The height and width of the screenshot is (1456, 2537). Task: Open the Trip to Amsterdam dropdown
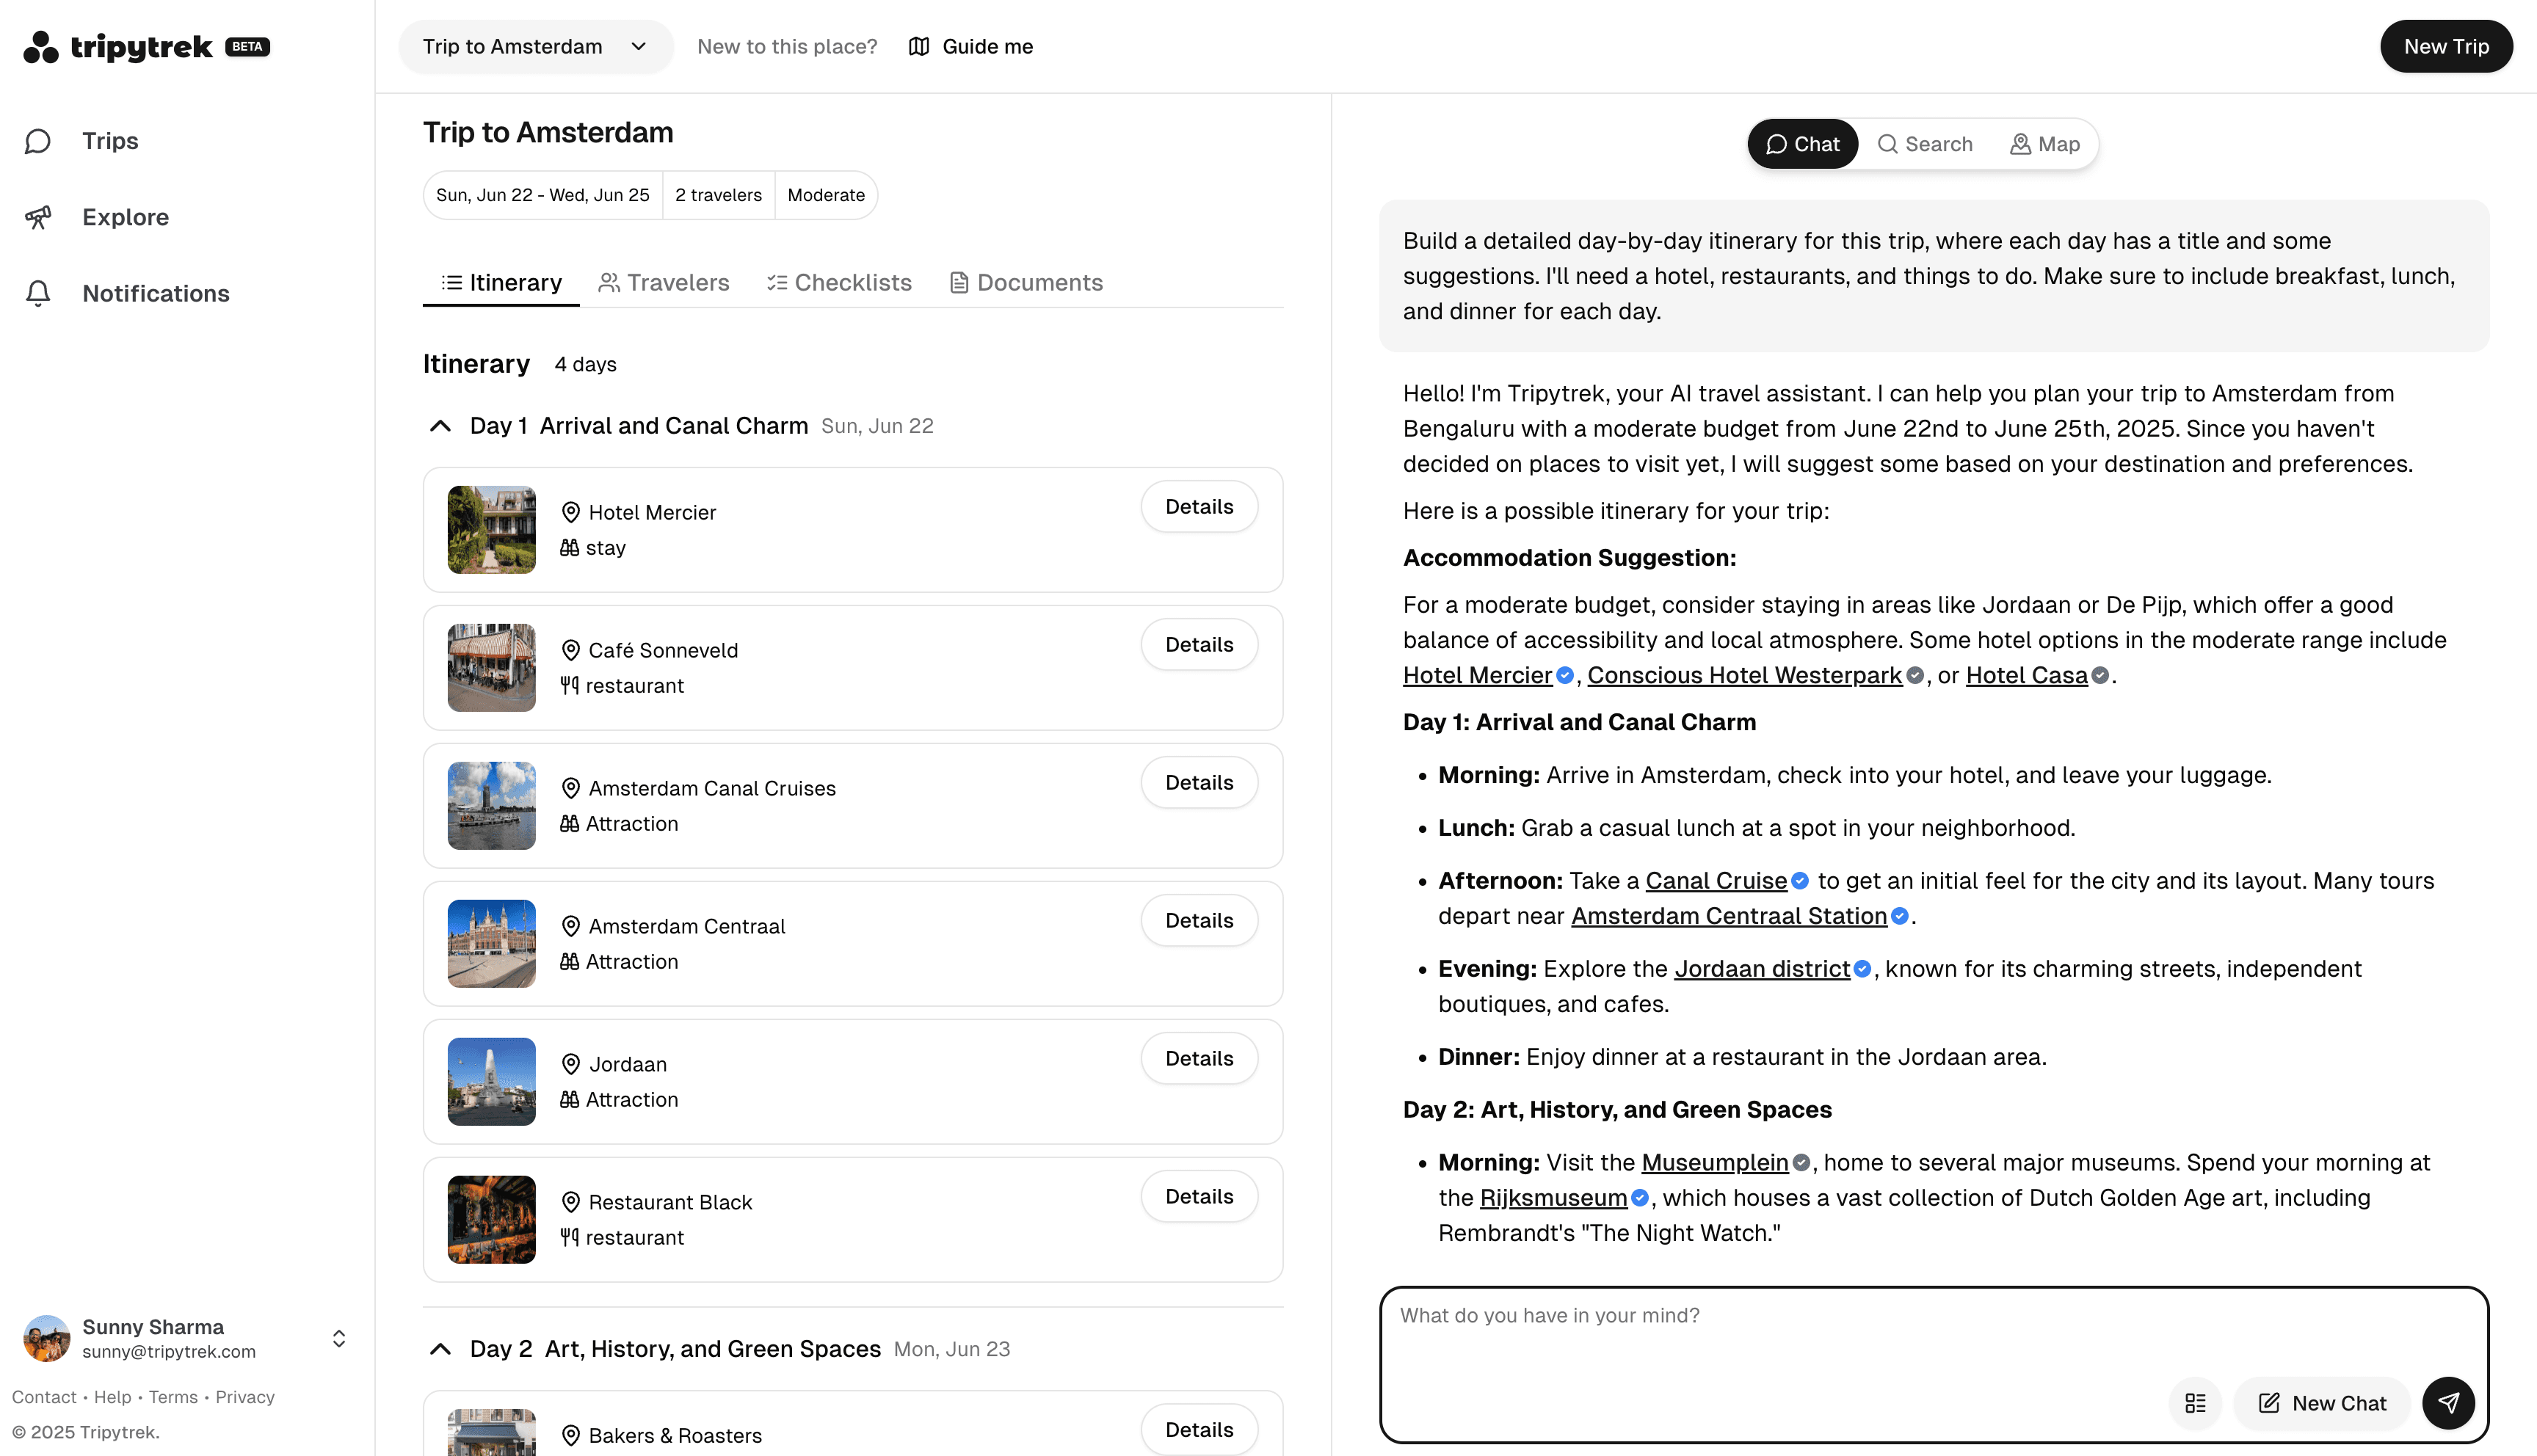coord(536,47)
